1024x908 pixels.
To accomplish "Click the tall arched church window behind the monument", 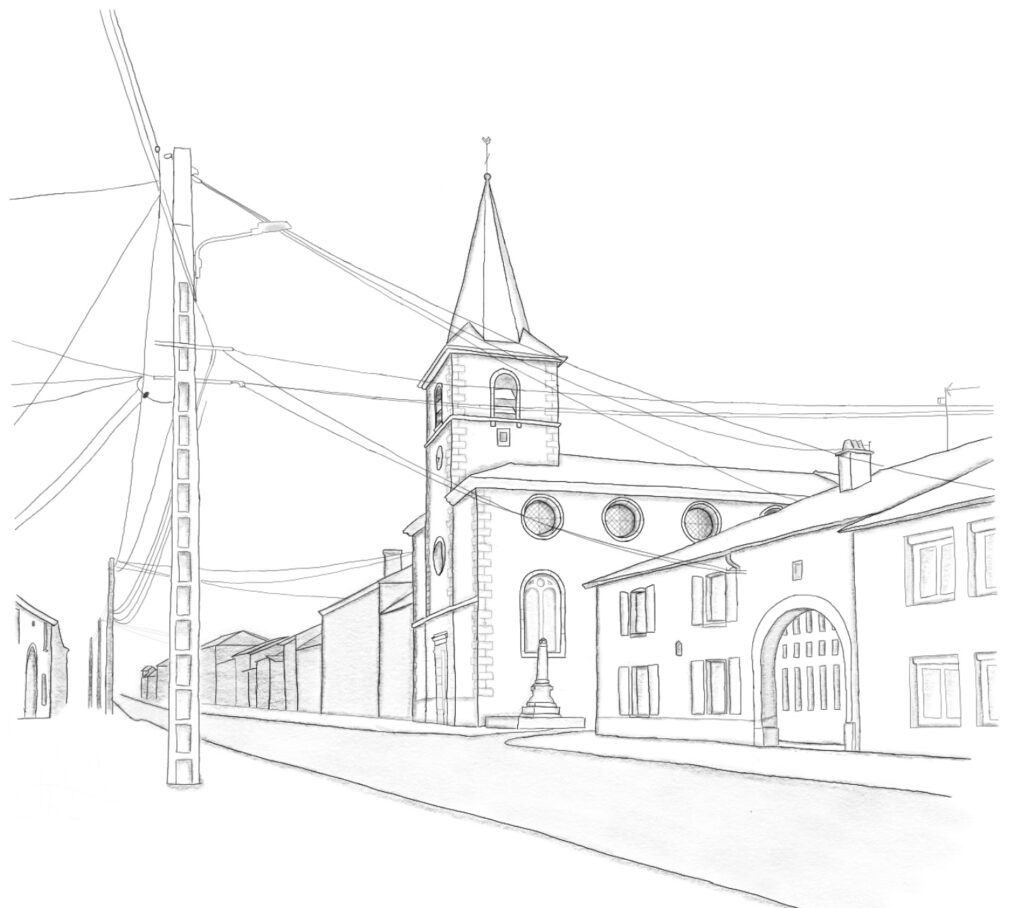I will coord(543,613).
